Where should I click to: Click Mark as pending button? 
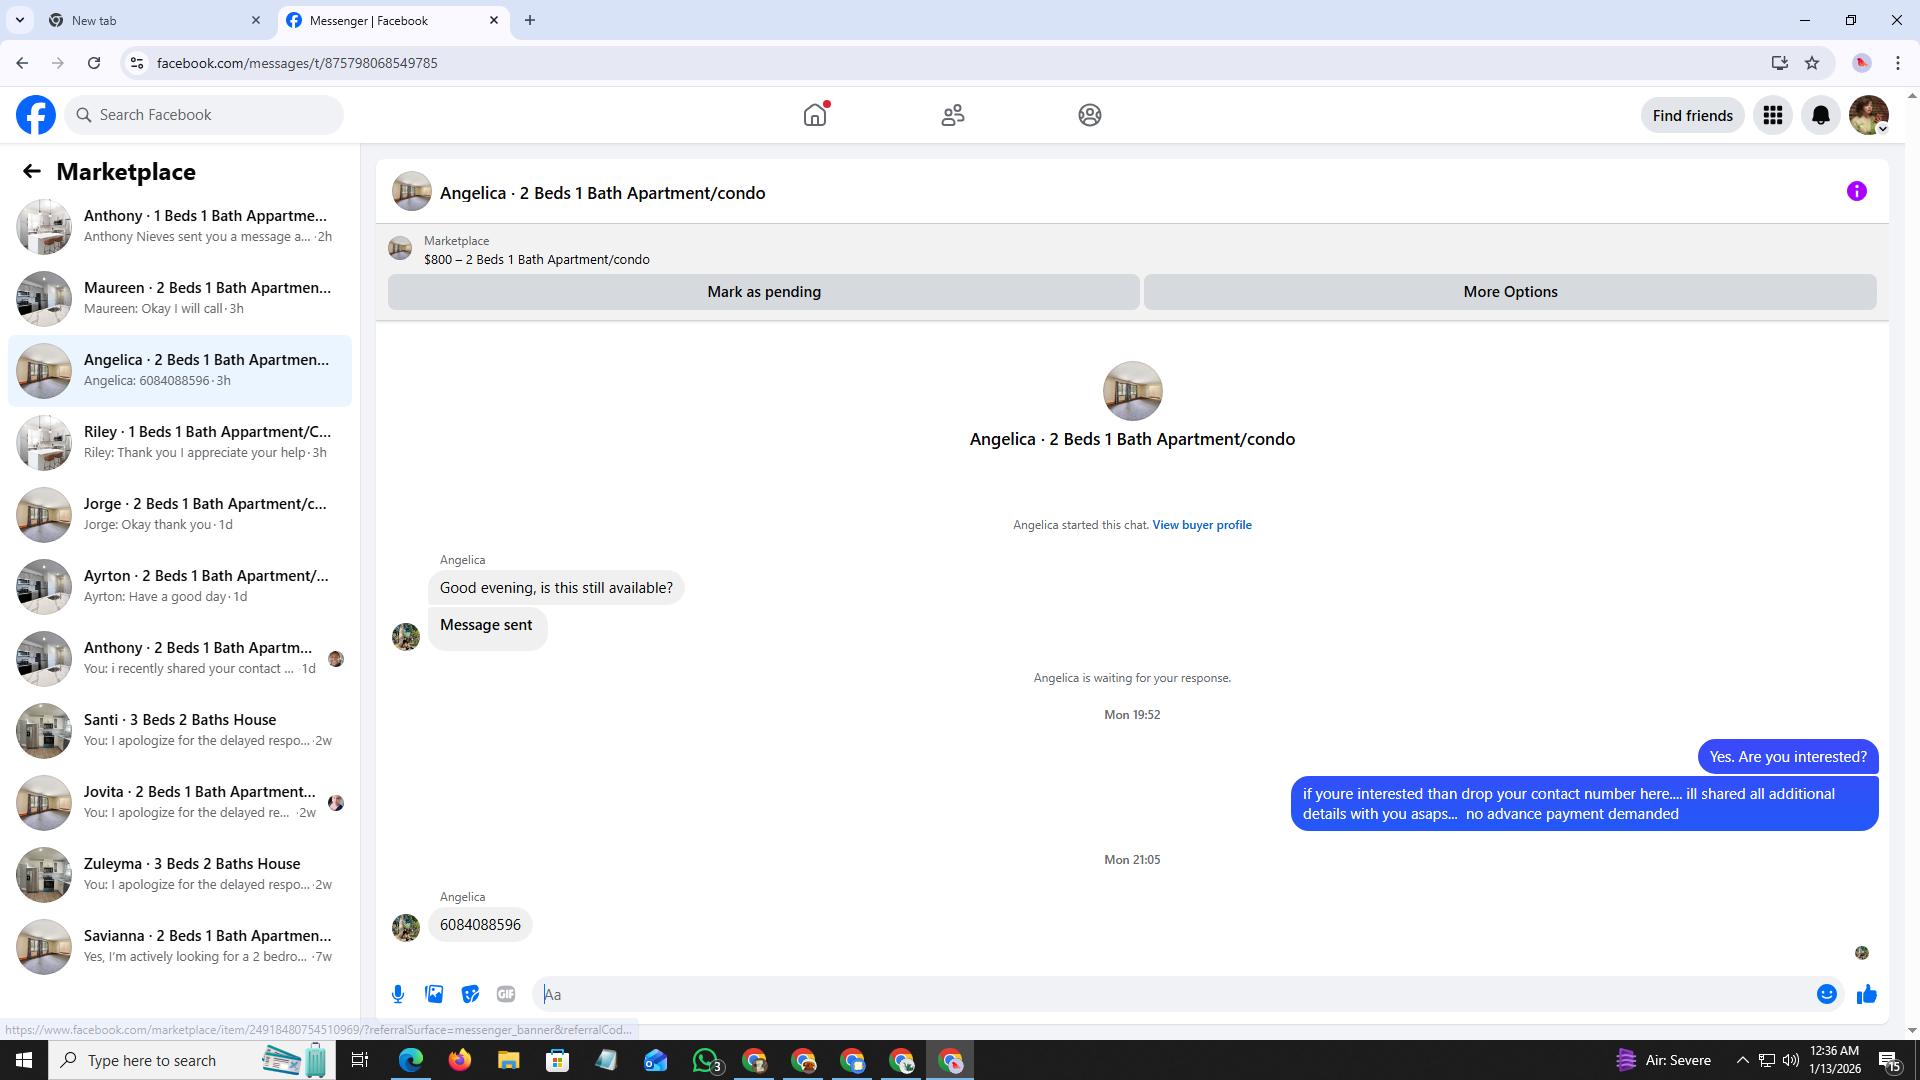[763, 292]
